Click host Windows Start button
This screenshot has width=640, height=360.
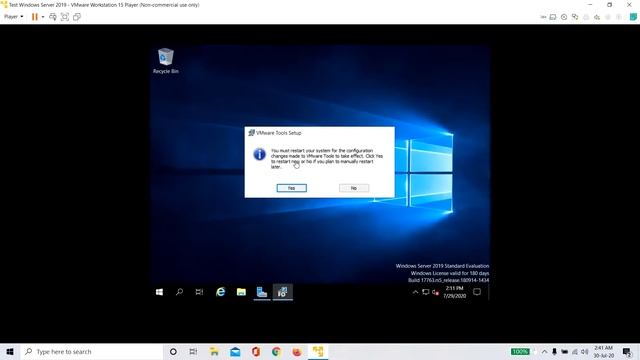click(10, 351)
